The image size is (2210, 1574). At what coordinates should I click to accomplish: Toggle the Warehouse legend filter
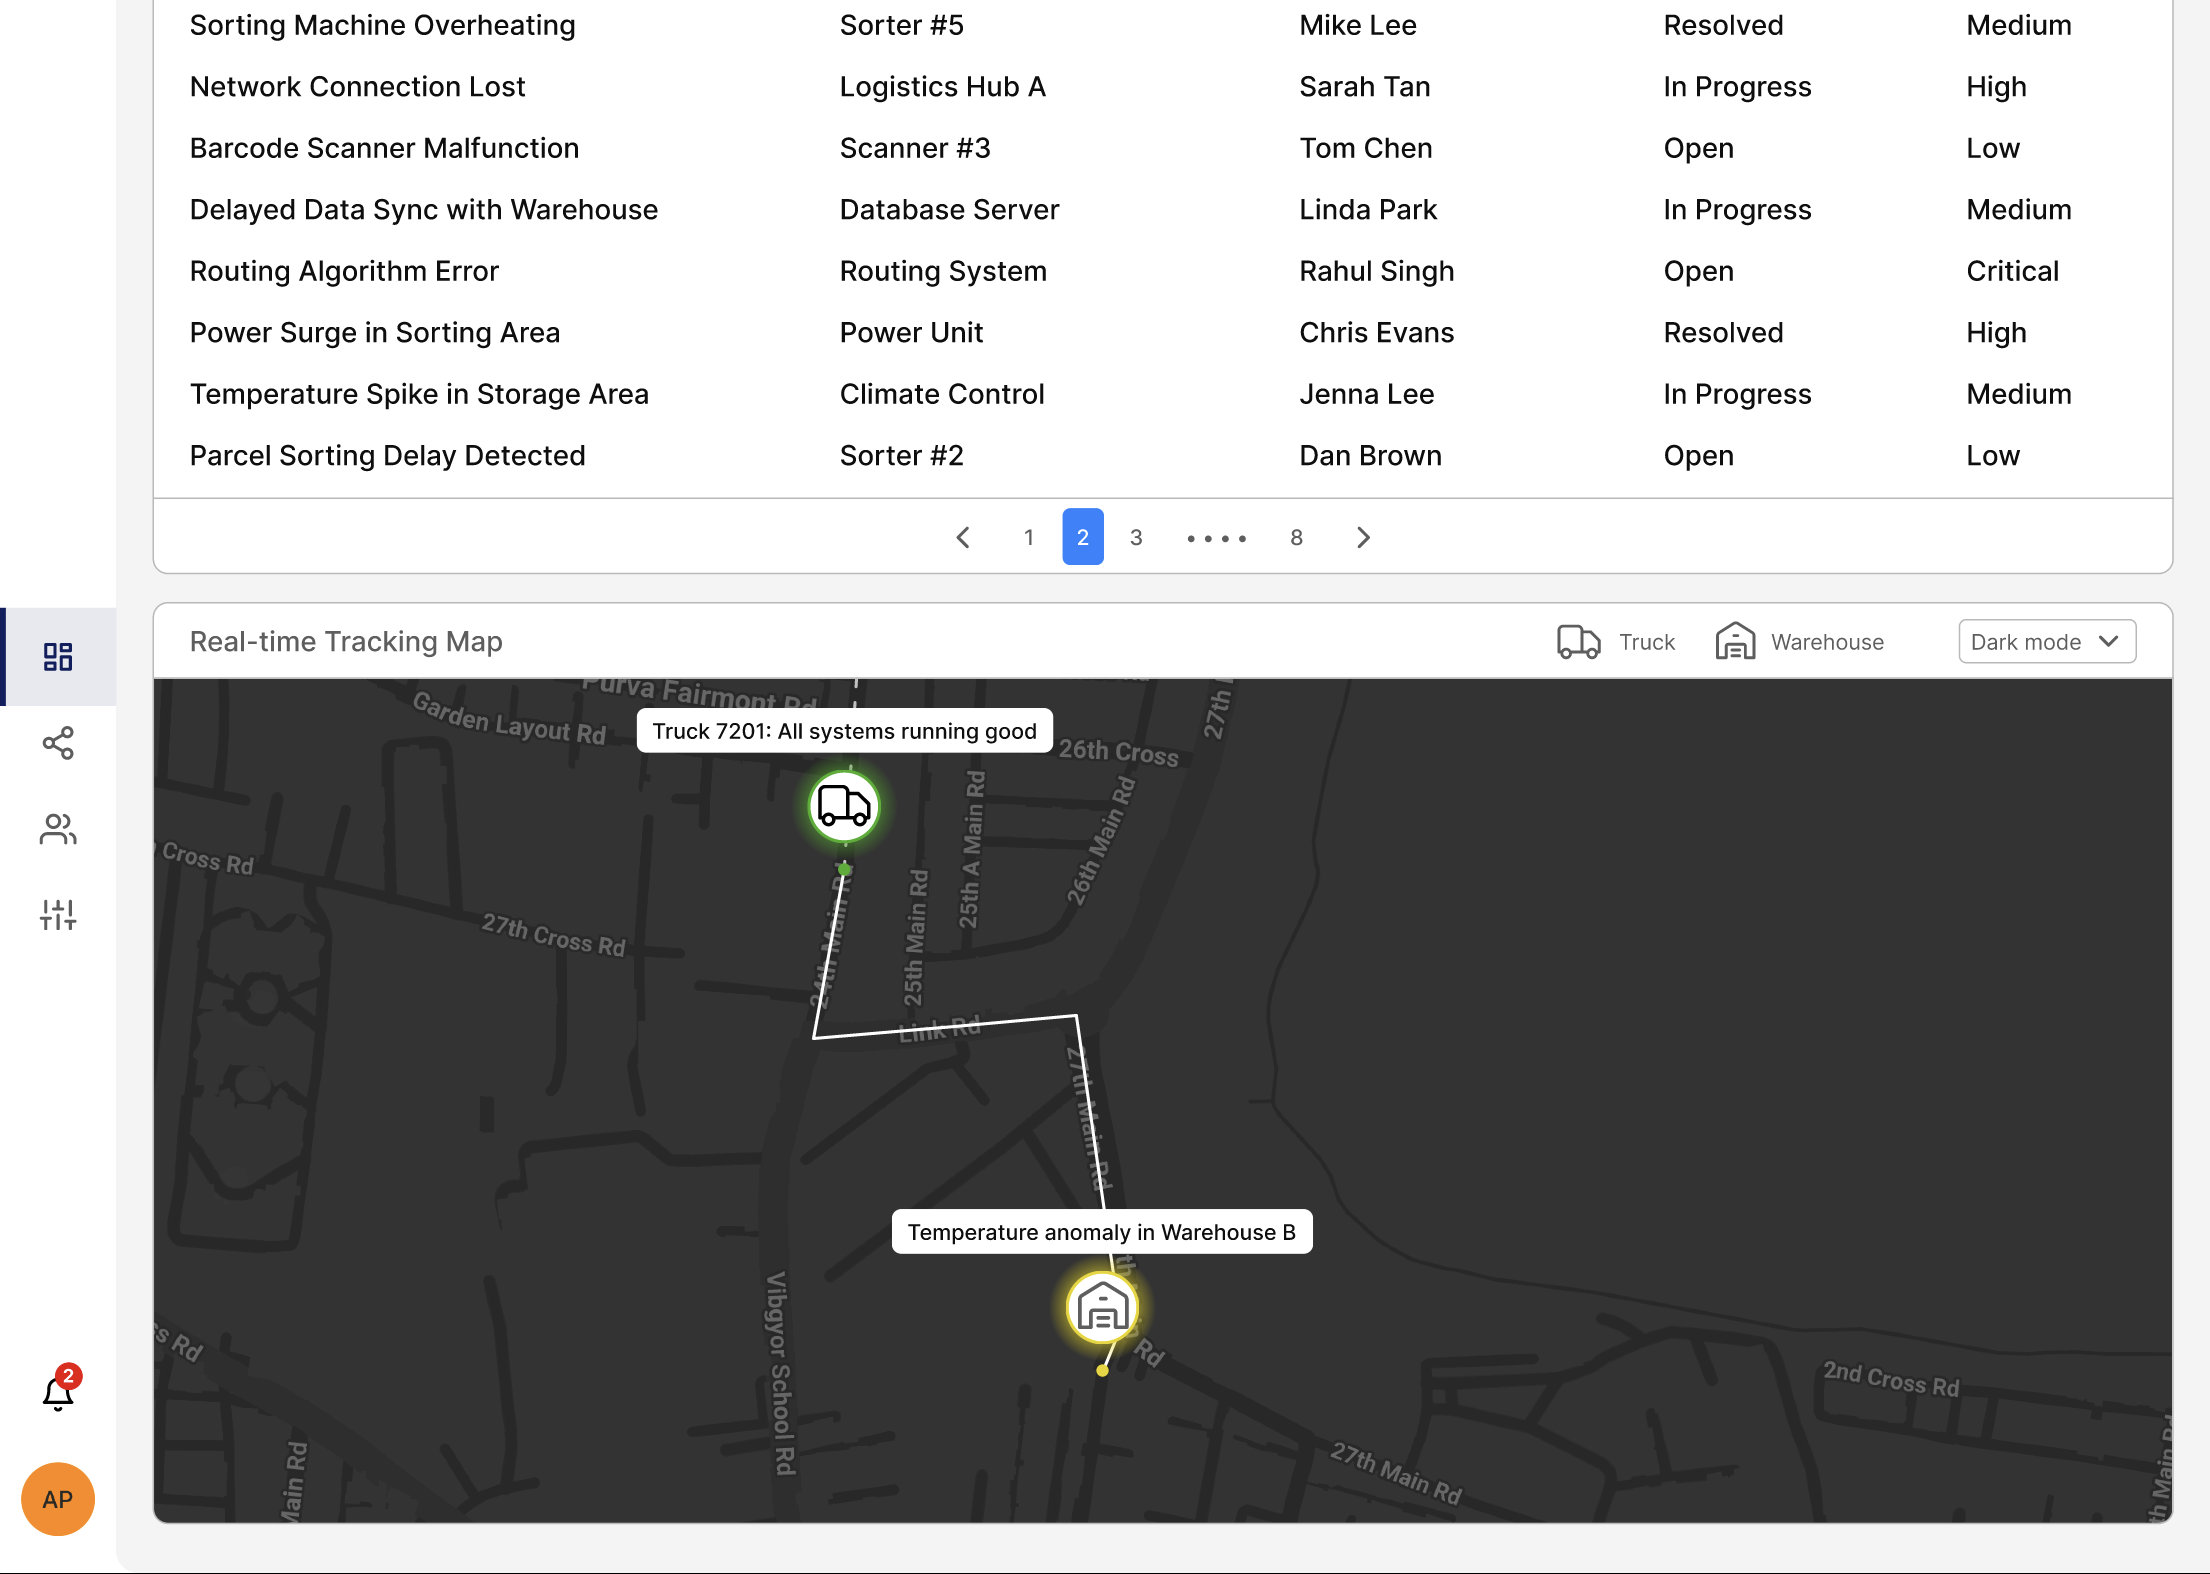coord(1800,642)
